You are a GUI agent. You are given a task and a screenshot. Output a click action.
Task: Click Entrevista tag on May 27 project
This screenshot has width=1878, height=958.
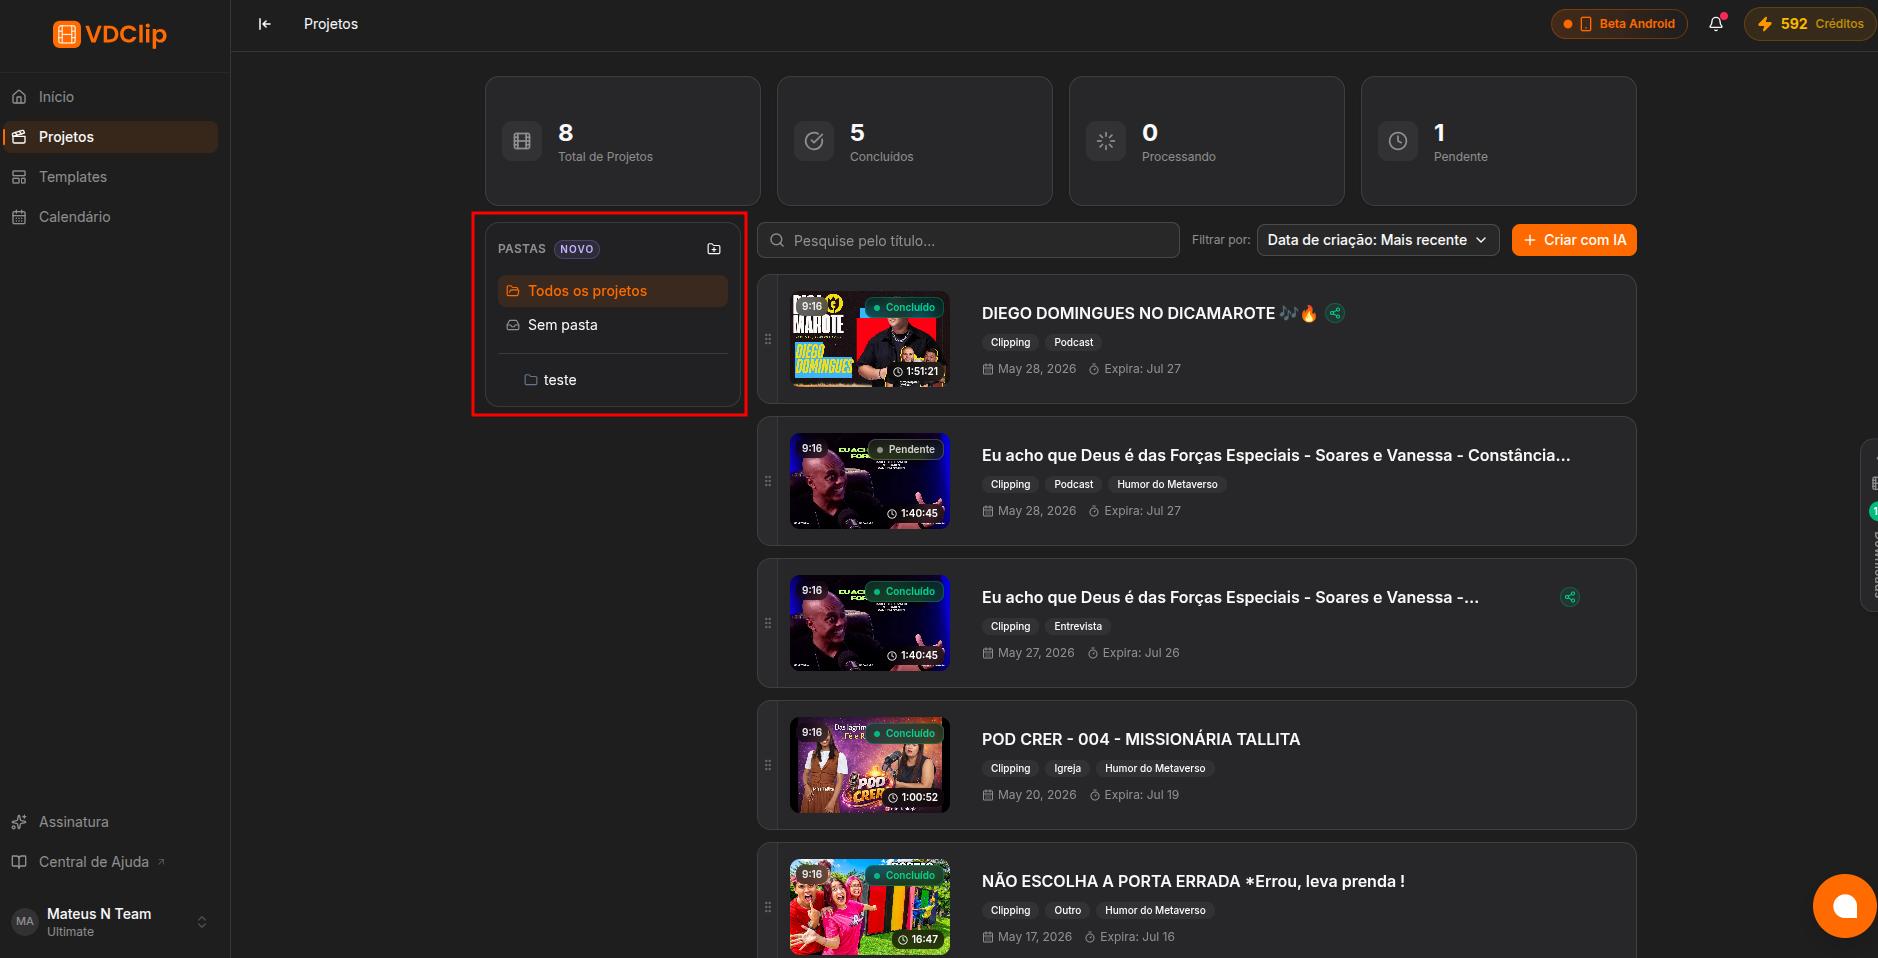point(1078,626)
